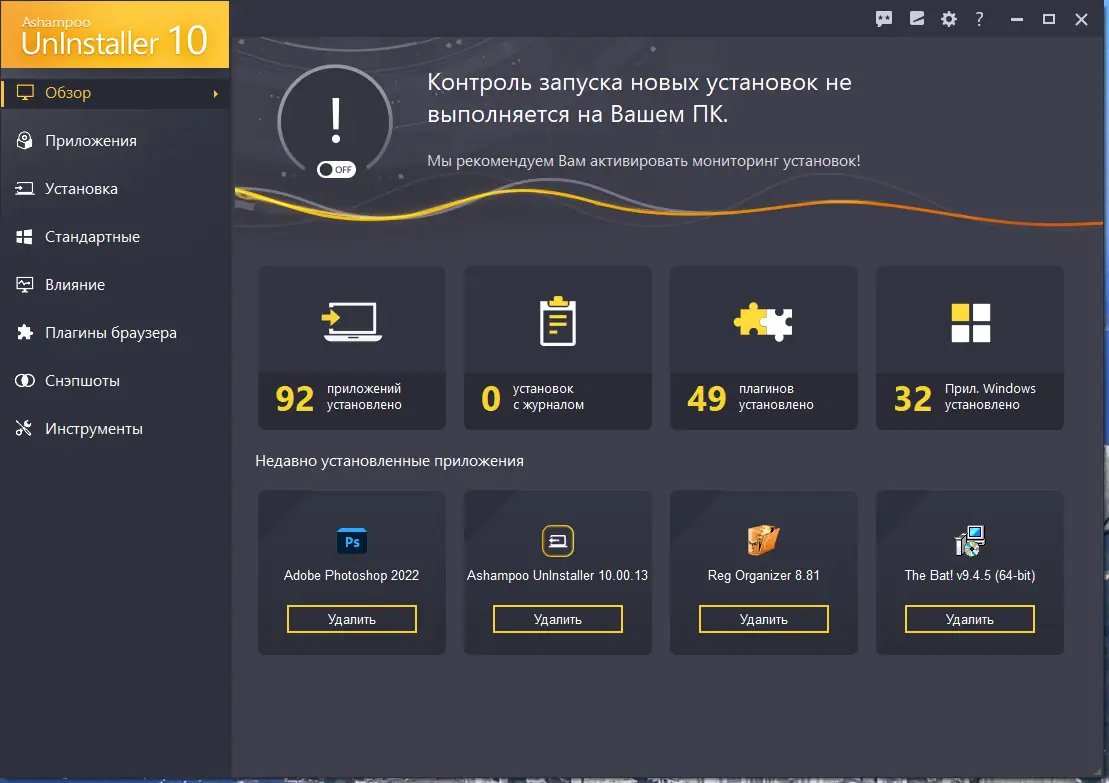Click The Bat! v9.4.5 (64-bit) label

tap(970, 576)
